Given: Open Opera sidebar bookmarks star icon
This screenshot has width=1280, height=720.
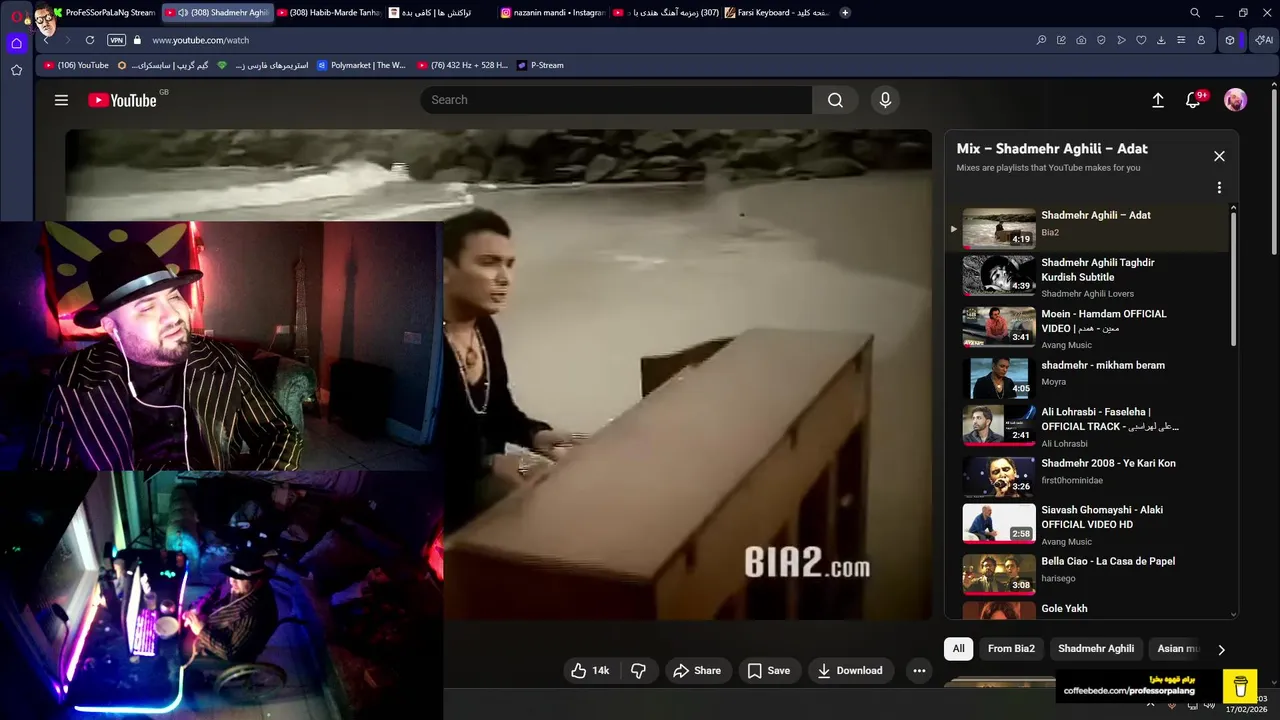Looking at the screenshot, I should (x=16, y=70).
